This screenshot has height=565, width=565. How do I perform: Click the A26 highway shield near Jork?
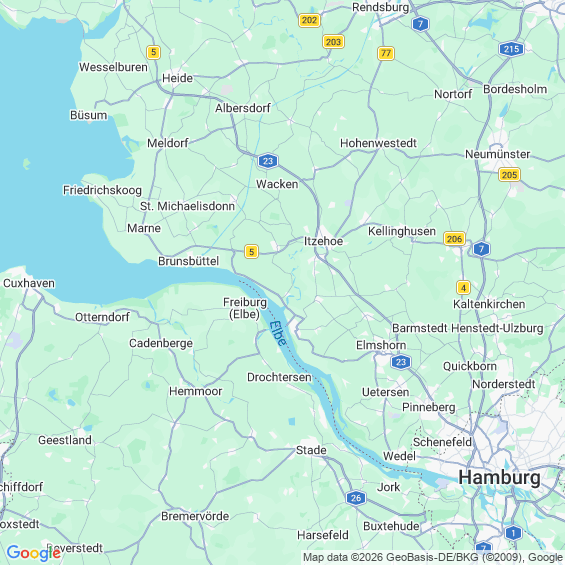[356, 498]
